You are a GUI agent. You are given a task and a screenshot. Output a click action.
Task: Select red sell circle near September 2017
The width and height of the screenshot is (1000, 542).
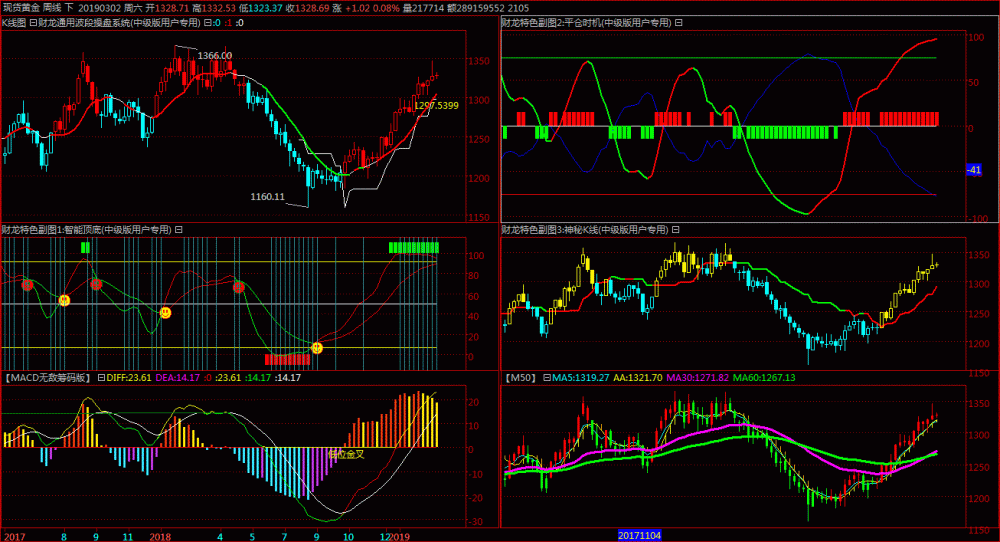[96, 284]
